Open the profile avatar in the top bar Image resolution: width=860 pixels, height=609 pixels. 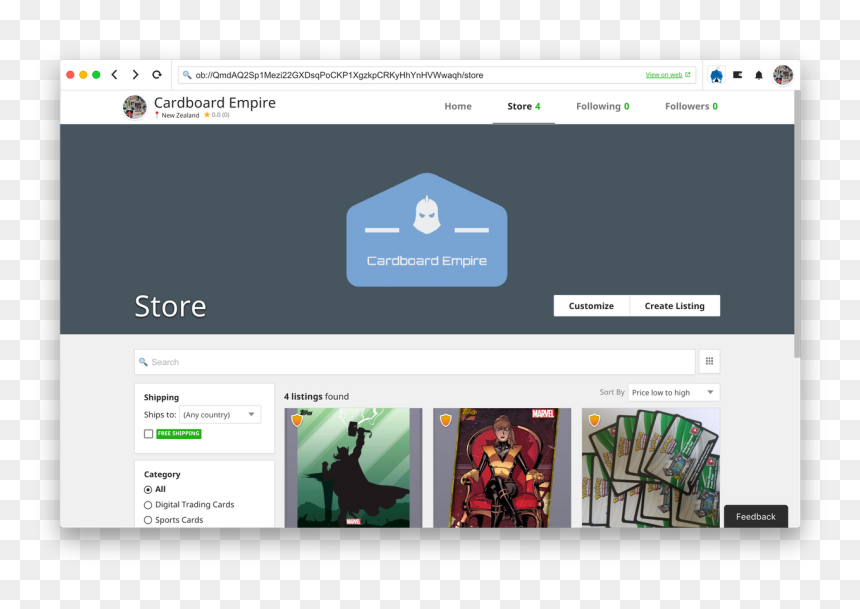coord(783,75)
